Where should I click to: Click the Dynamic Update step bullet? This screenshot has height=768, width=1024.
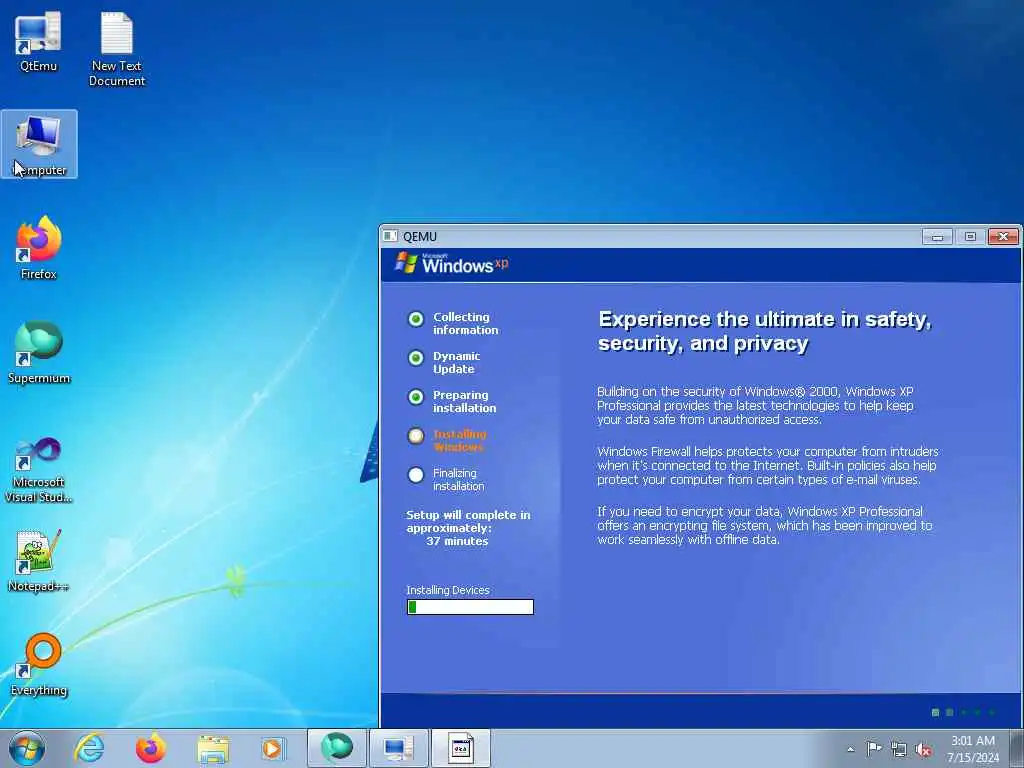(416, 358)
